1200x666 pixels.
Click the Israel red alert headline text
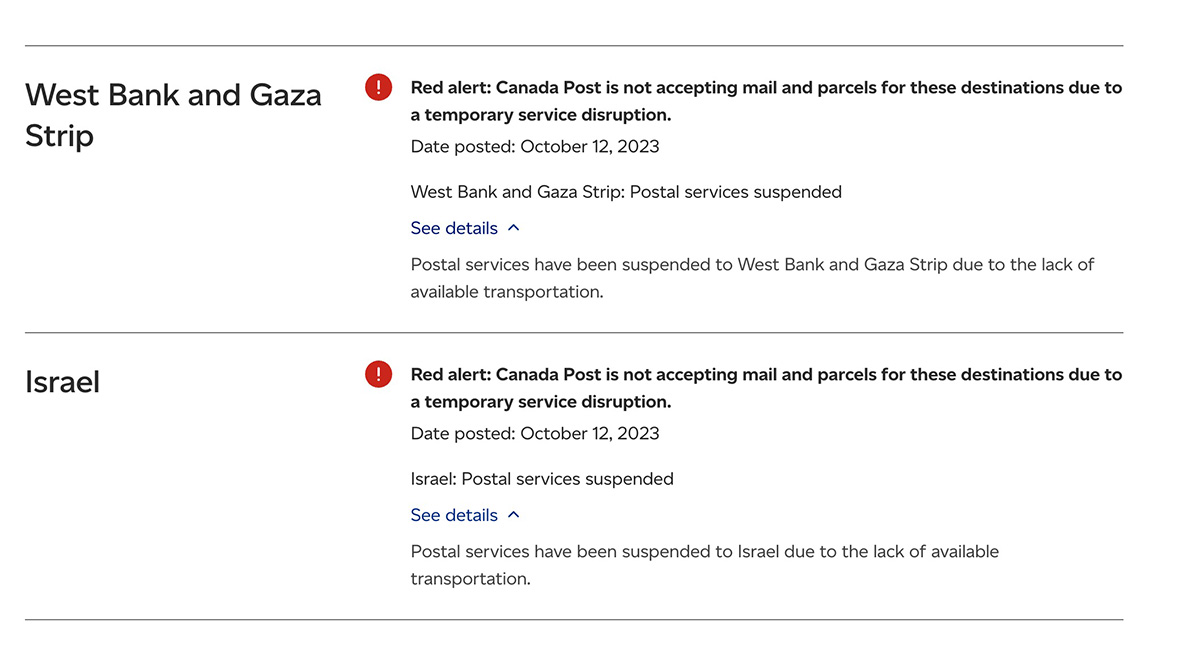(766, 388)
